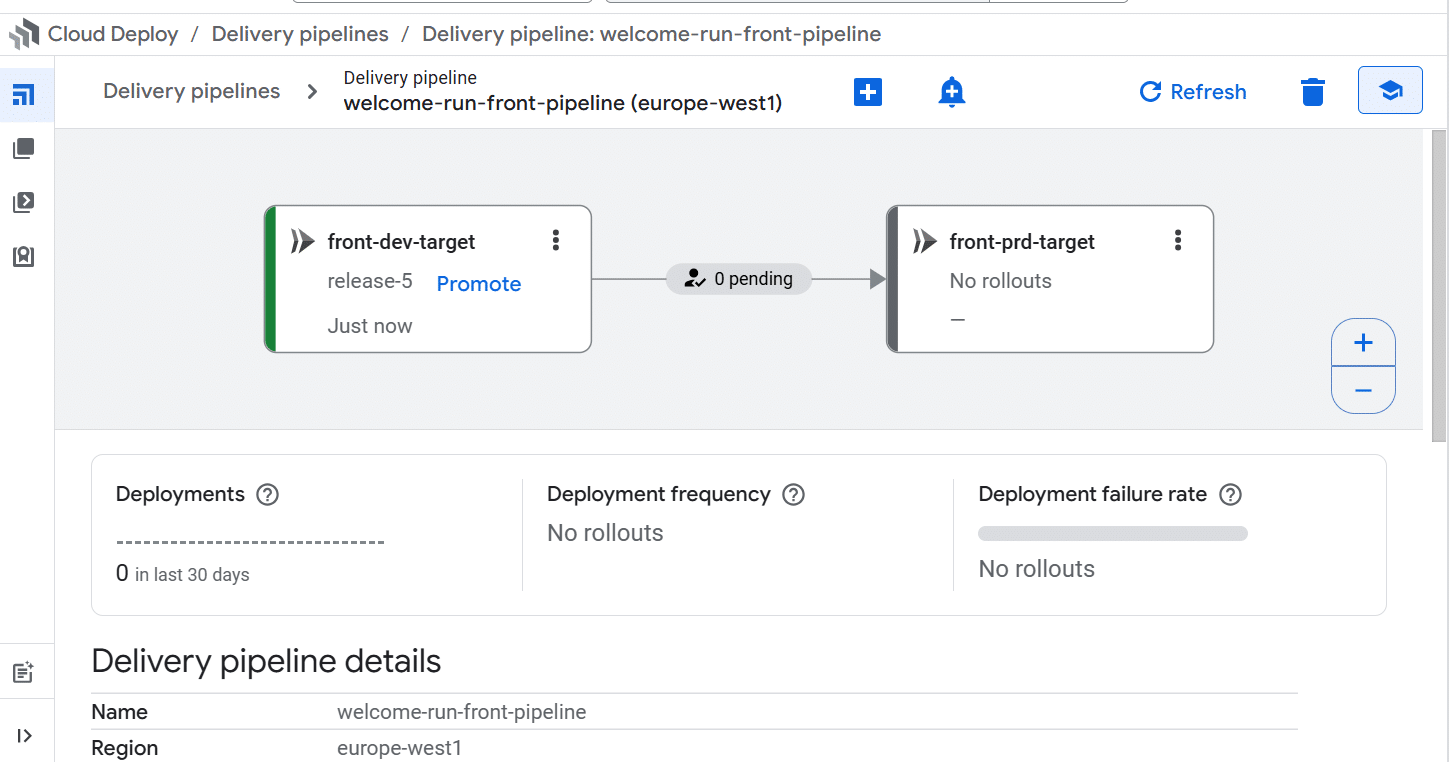Screen dimensions: 1449x762
Task: Zoom out the pipeline graph
Action: click(x=1363, y=390)
